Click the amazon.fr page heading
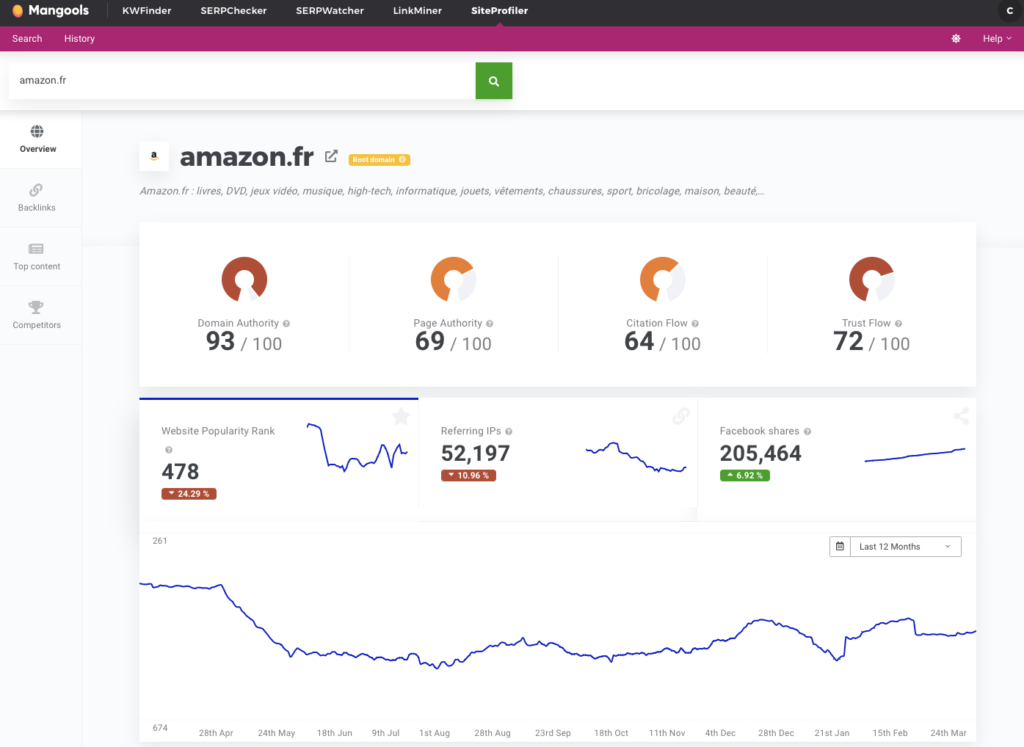This screenshot has height=747, width=1024. (247, 157)
